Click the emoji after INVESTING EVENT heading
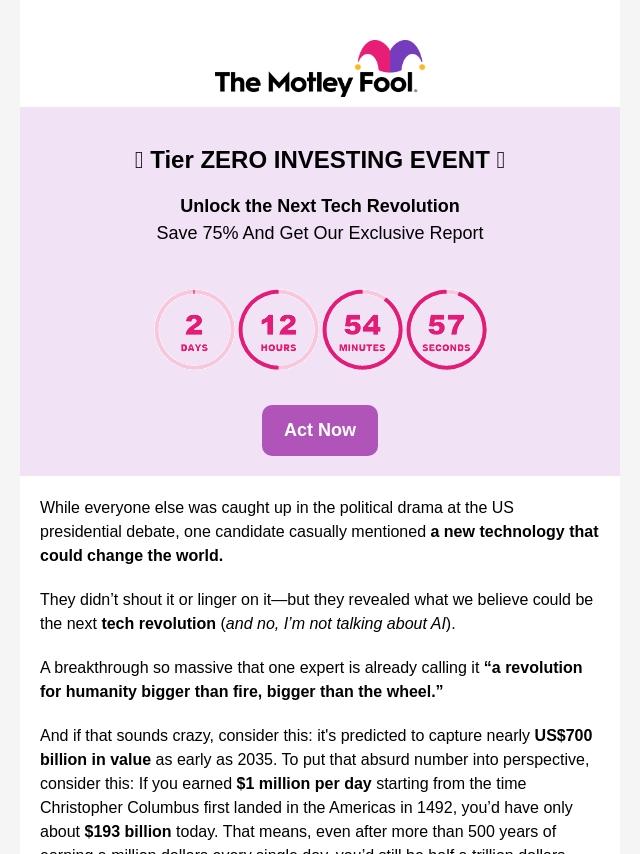The height and width of the screenshot is (854, 640). [x=501, y=160]
